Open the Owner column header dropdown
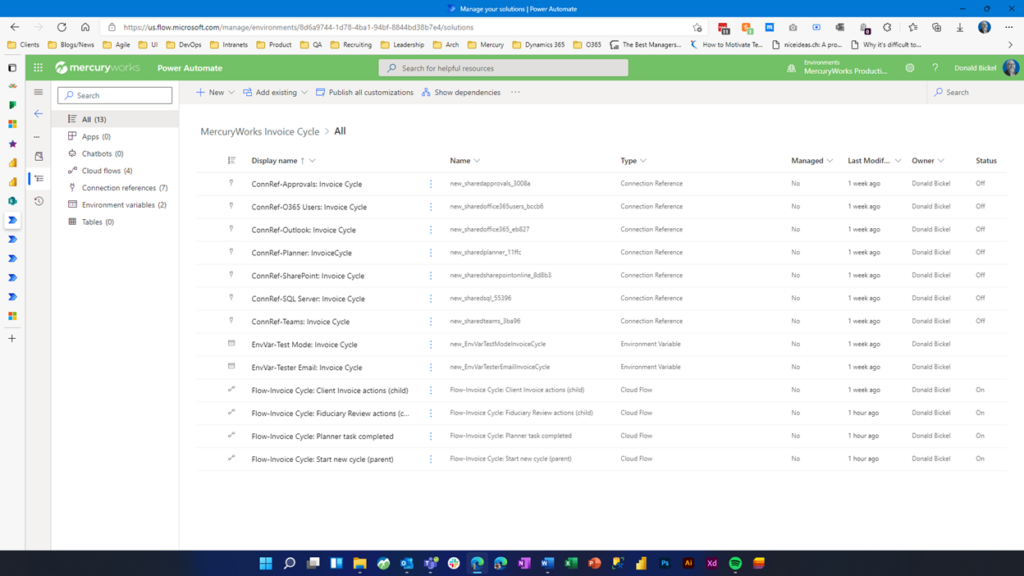Screen dimensions: 1024x576 pyautogui.click(x=943, y=160)
